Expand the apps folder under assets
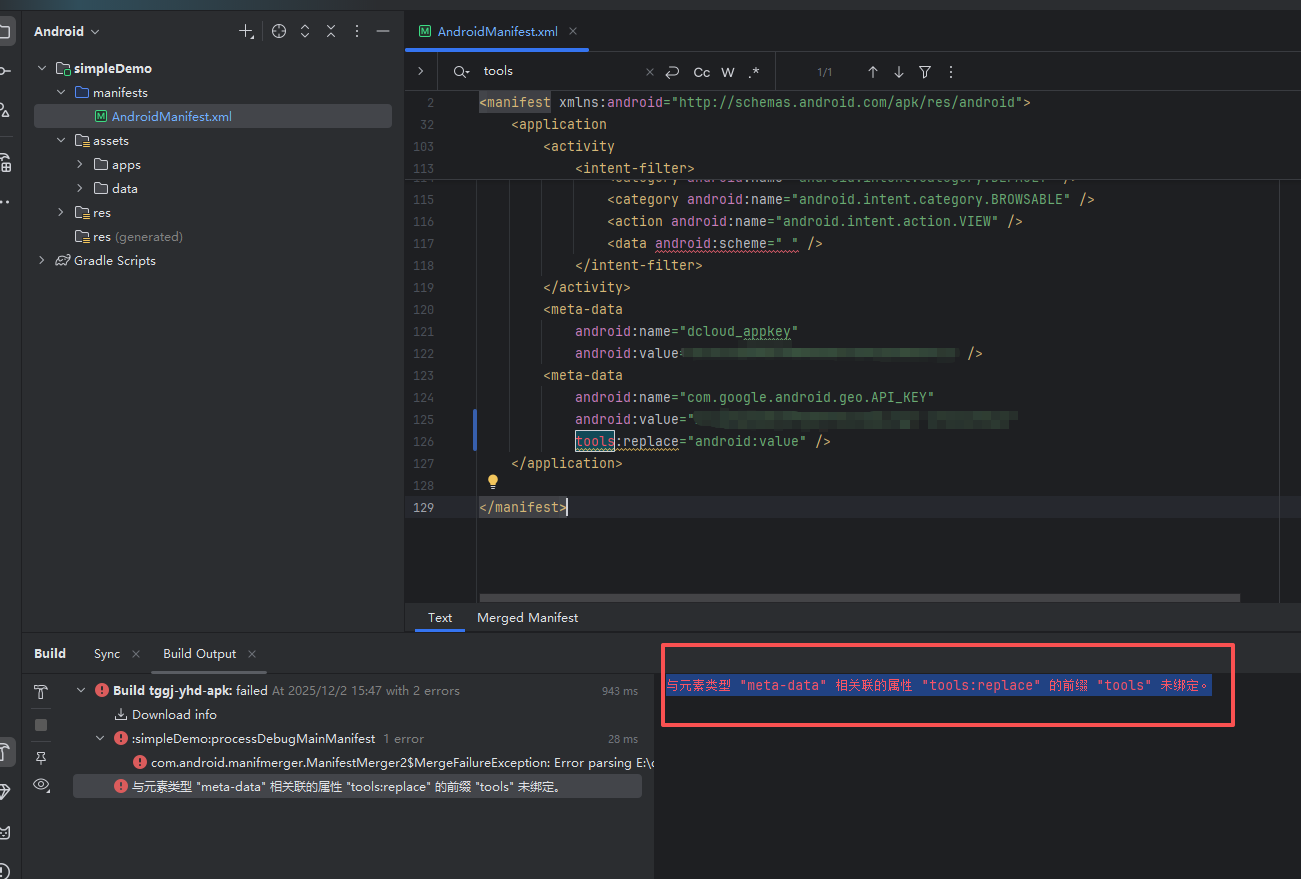Screen dimensions: 1301x879 coord(80,165)
